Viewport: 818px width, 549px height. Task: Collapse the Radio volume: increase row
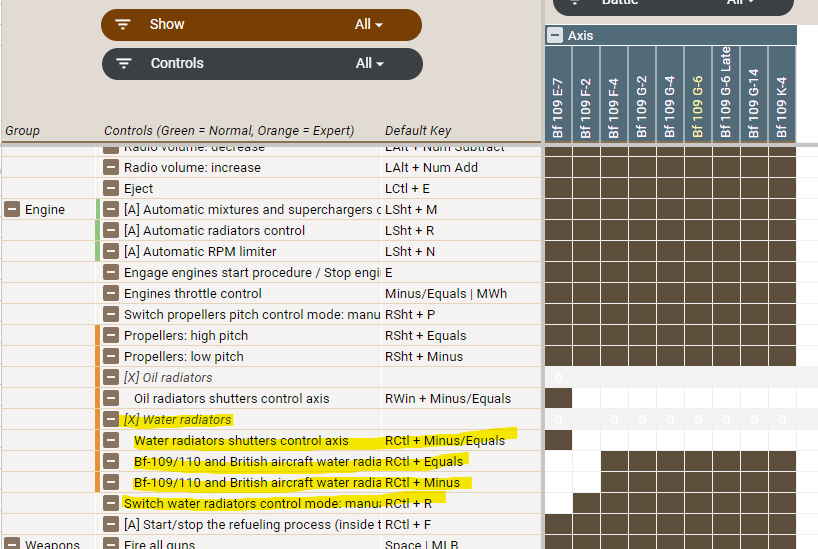pos(111,168)
